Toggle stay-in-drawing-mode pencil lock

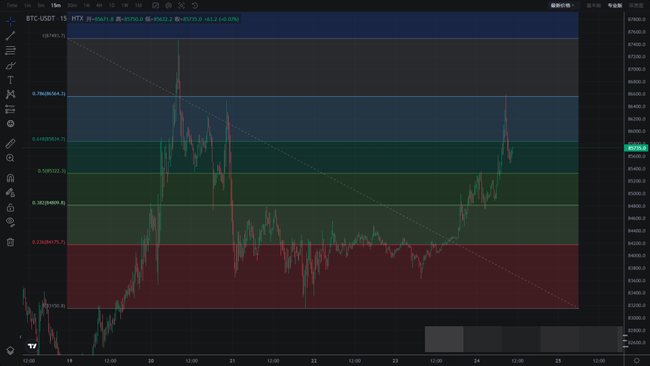(x=10, y=192)
